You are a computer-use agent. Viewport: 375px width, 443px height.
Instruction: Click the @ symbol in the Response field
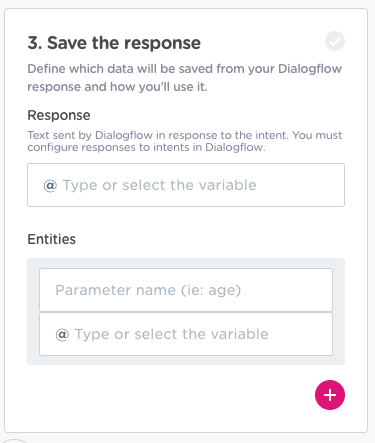pos(50,185)
